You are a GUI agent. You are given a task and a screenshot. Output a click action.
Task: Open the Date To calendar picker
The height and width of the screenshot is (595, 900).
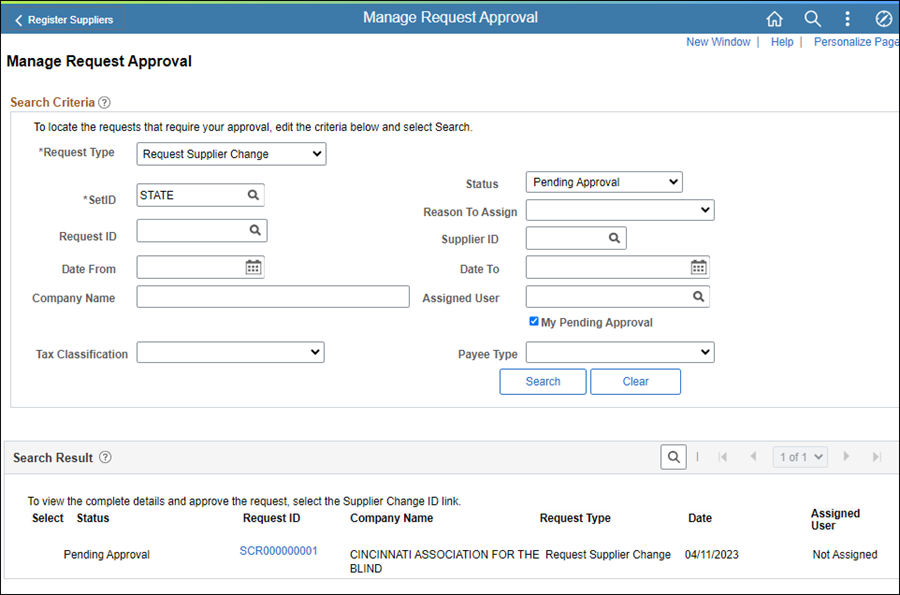click(698, 267)
